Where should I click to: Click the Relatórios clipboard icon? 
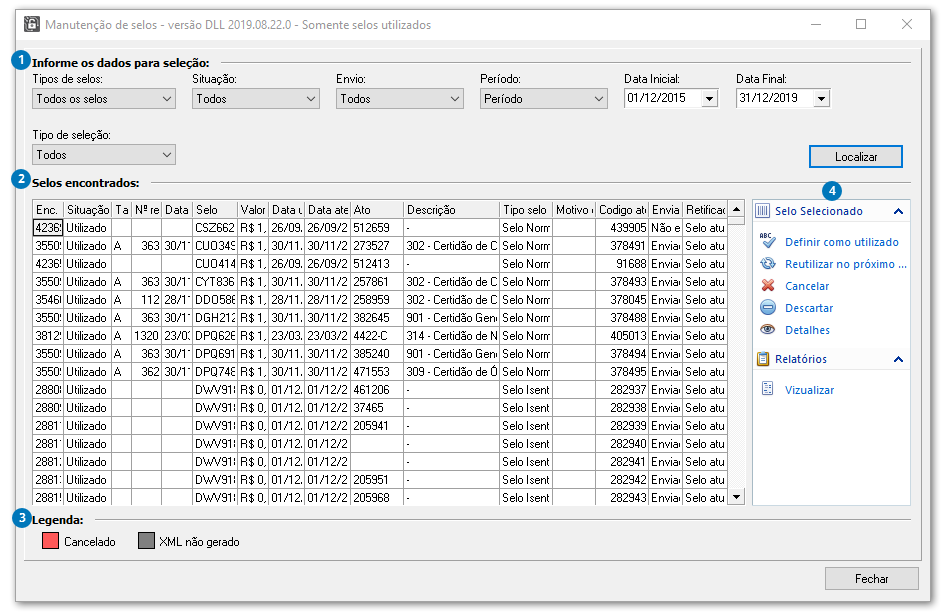pos(763,359)
